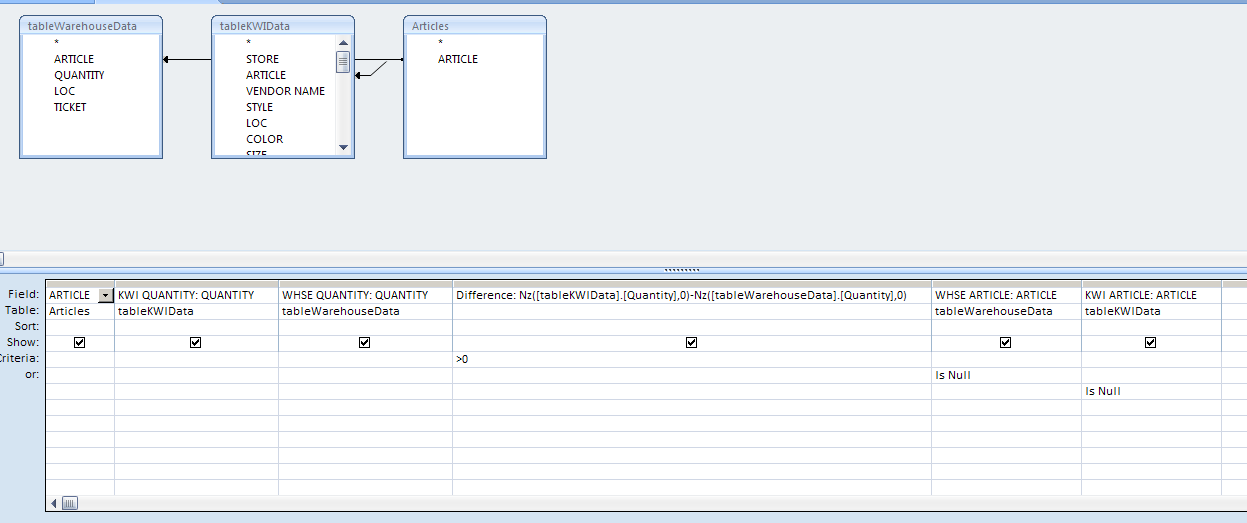Click the Difference expression field cell

point(692,295)
